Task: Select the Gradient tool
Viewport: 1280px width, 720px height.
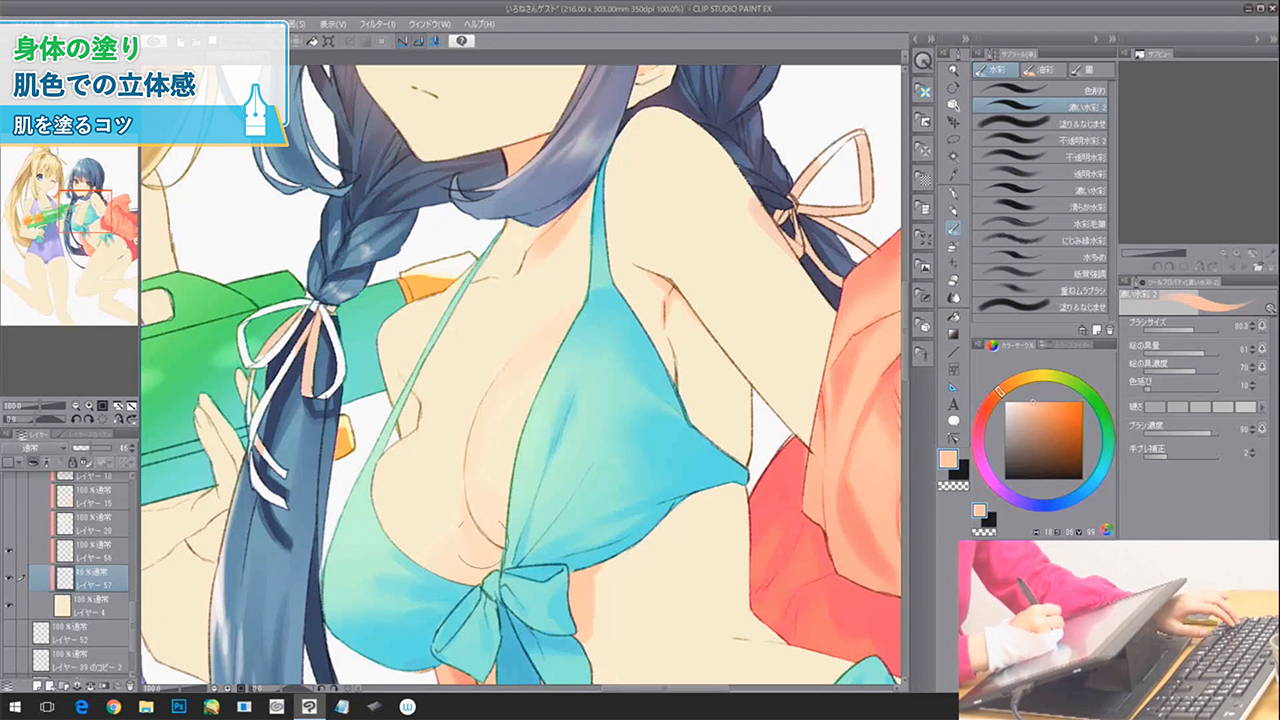Action: click(x=953, y=333)
